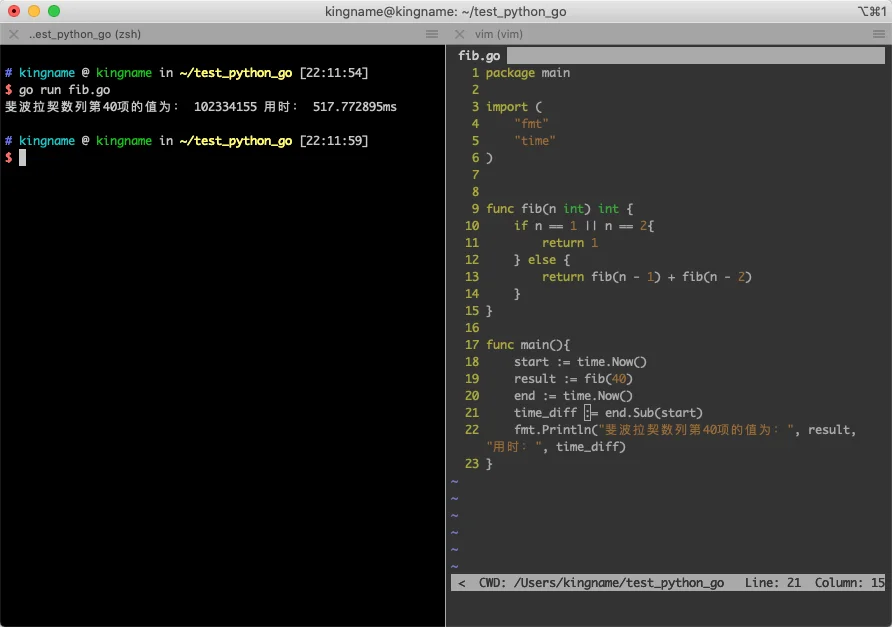892x627 pixels.
Task: Click 'Column: 15' in the vim status bar
Action: tap(849, 583)
